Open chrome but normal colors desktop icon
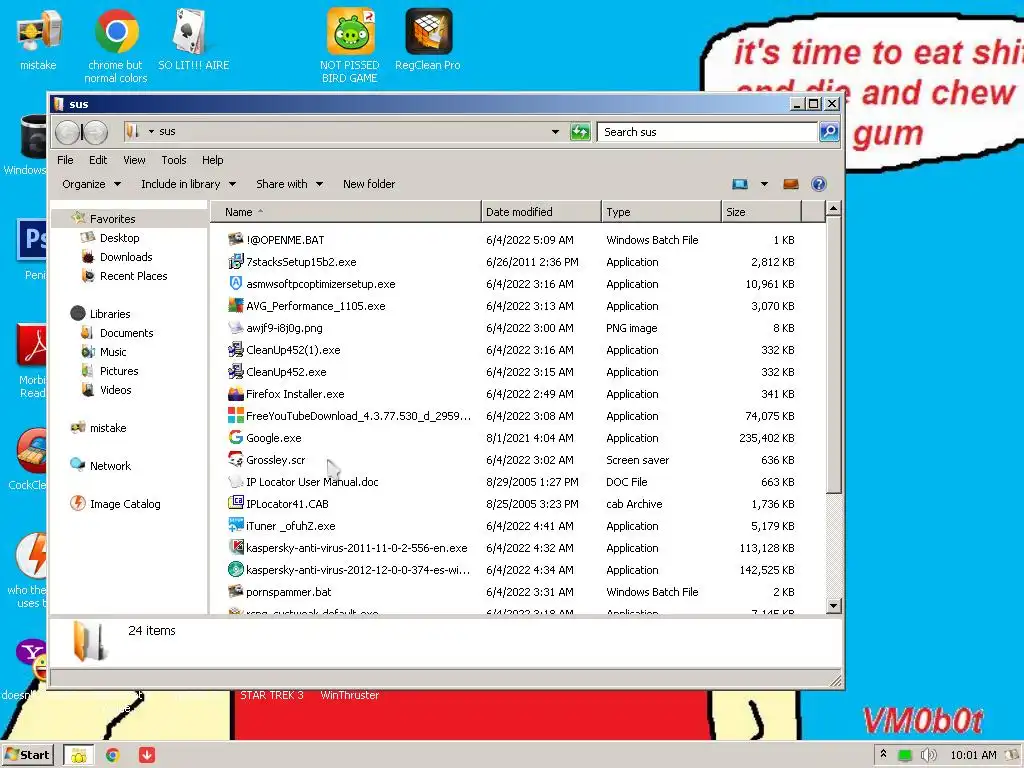This screenshot has width=1024, height=768. pyautogui.click(x=116, y=31)
